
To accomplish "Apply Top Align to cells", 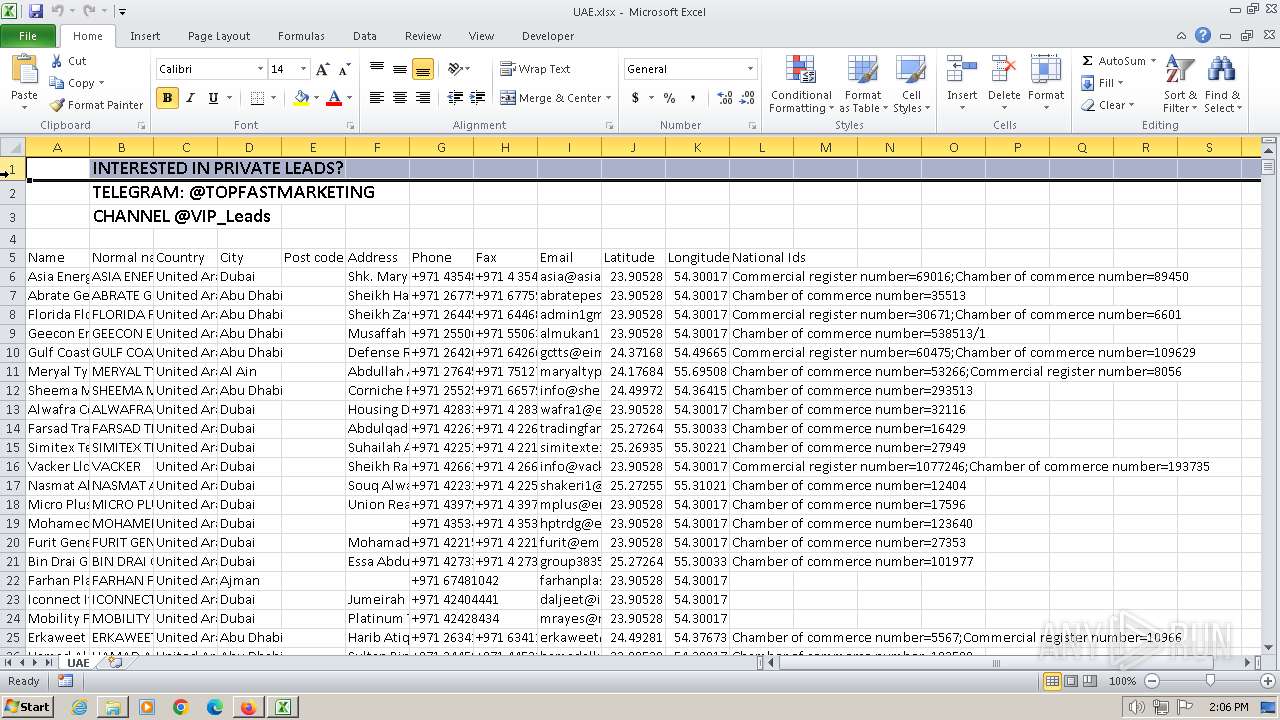I will [x=377, y=69].
